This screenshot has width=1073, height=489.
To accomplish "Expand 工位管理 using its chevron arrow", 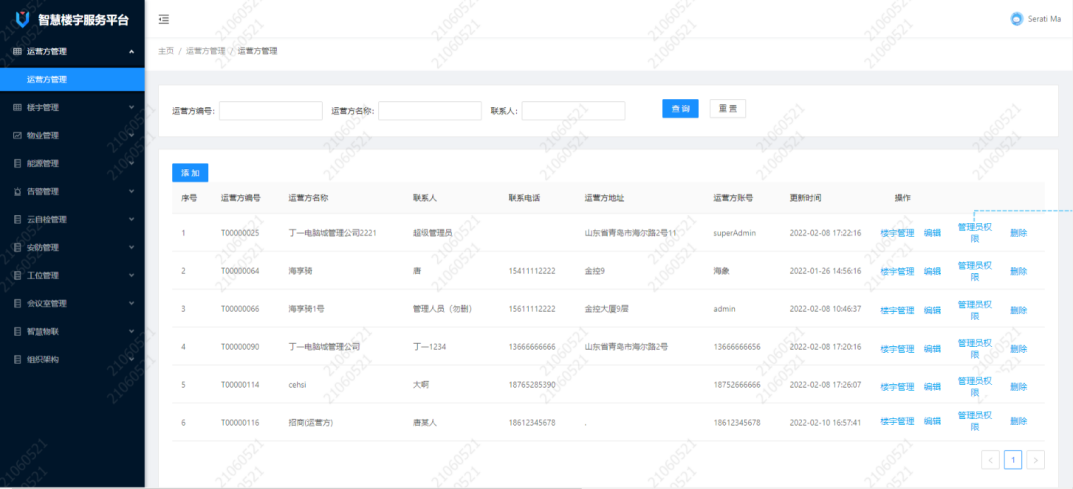I will [131, 275].
